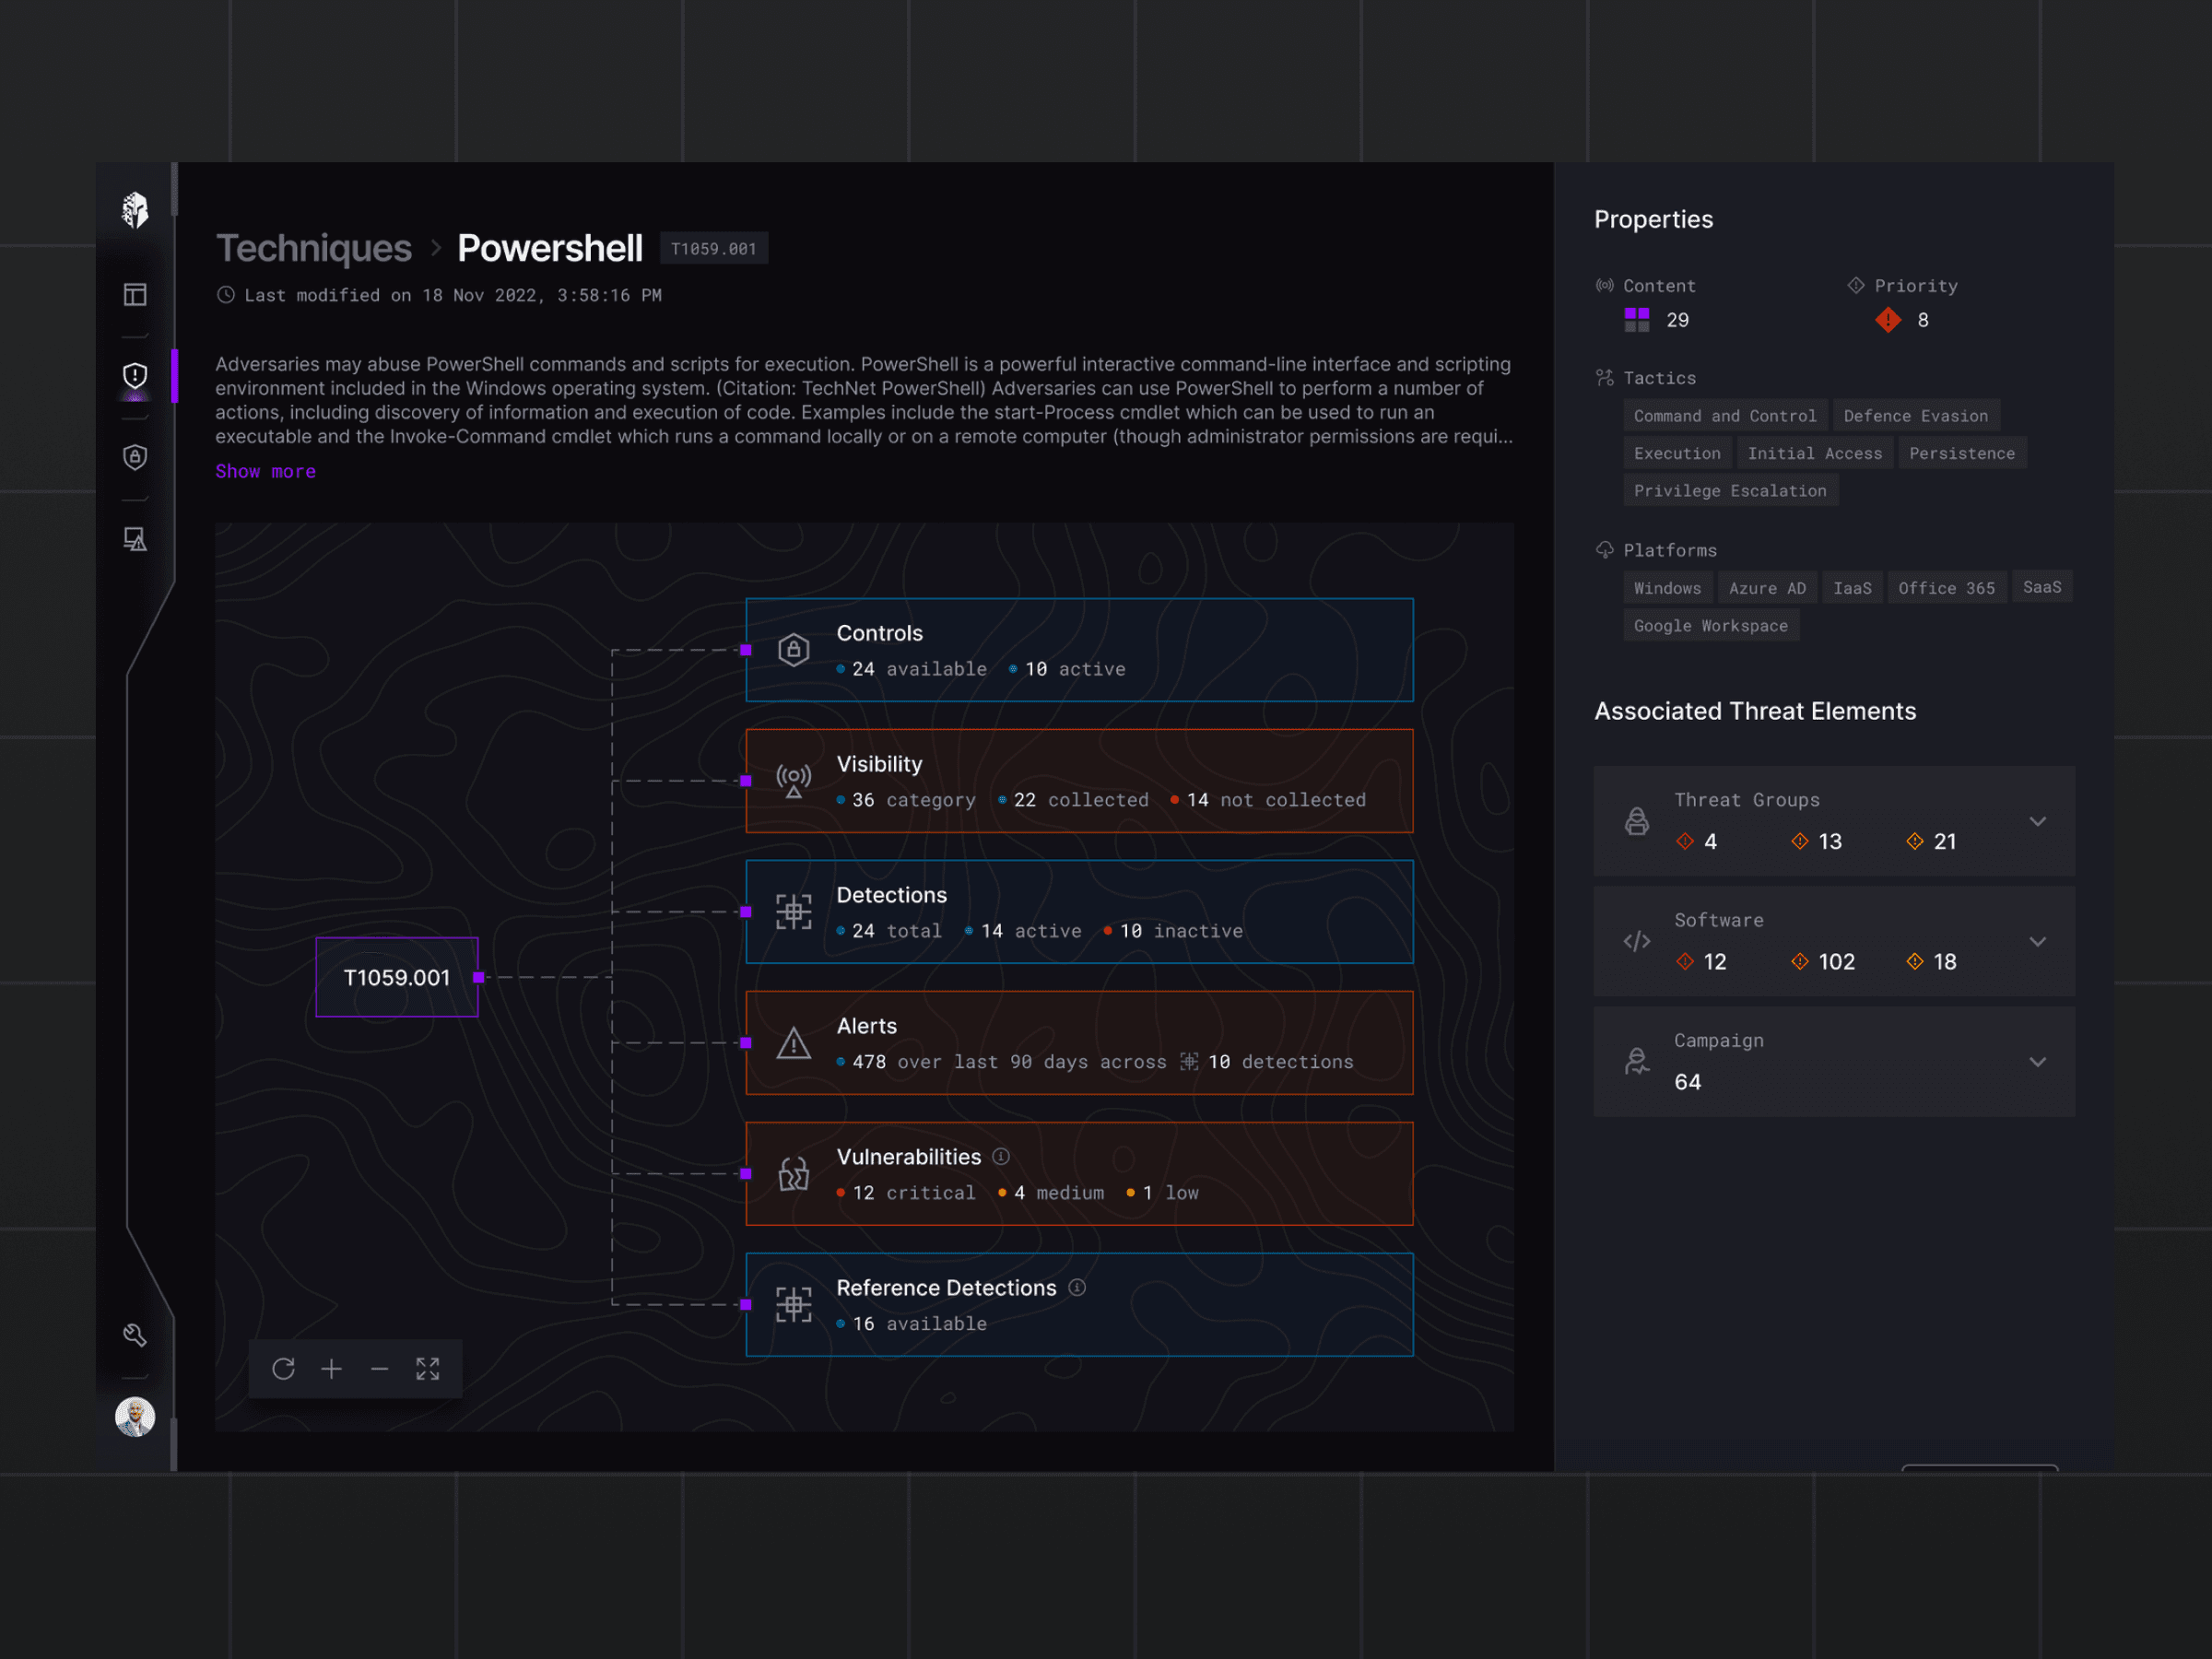Click '22 collected' in Visibility
The width and height of the screenshot is (2212, 1659).
[1073, 800]
